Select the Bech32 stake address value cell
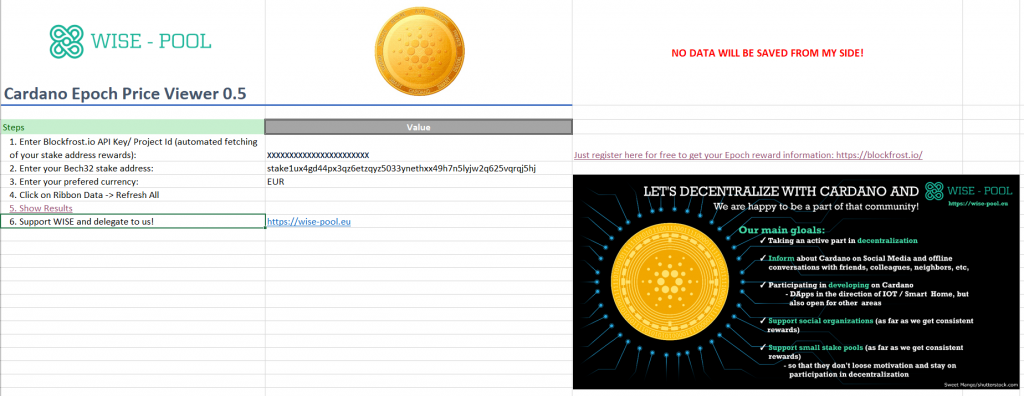 [x=419, y=169]
